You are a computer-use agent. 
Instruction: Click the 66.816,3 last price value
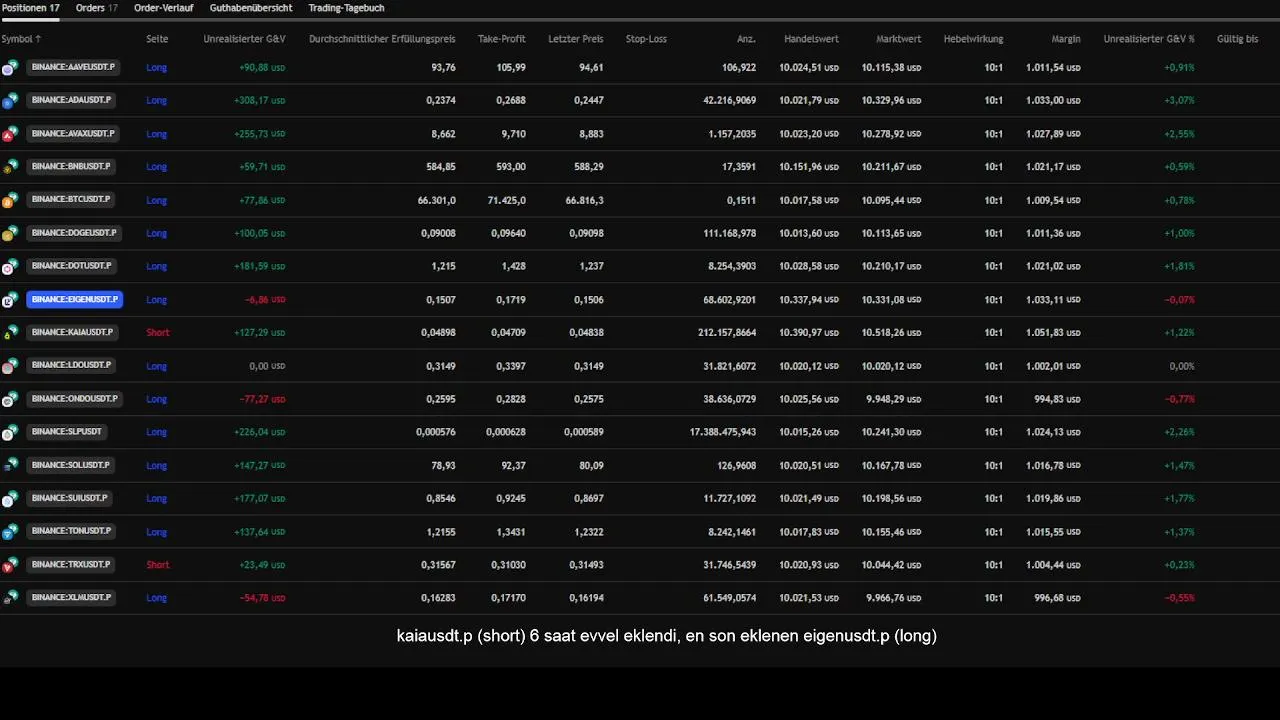click(584, 200)
